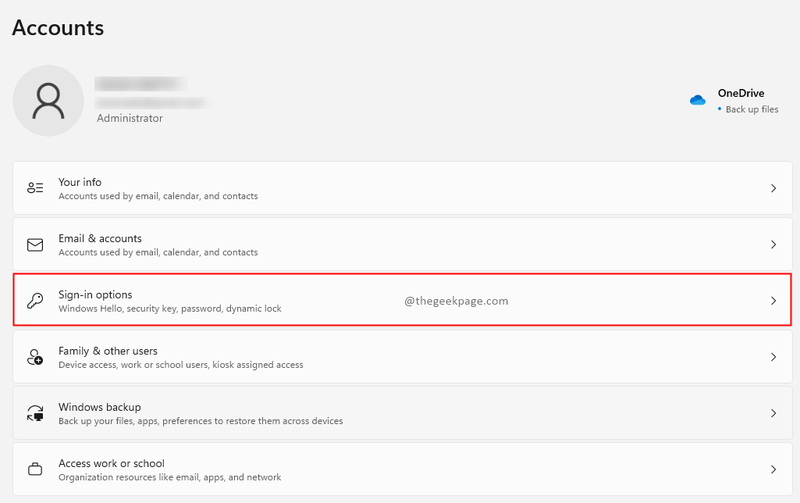Image resolution: width=800 pixels, height=503 pixels.
Task: Expand Your info with its chevron
Action: pos(773,188)
